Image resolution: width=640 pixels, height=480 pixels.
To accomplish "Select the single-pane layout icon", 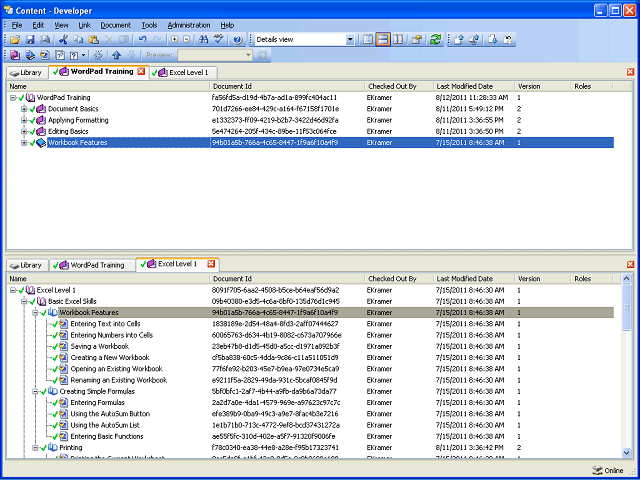I will coord(368,40).
